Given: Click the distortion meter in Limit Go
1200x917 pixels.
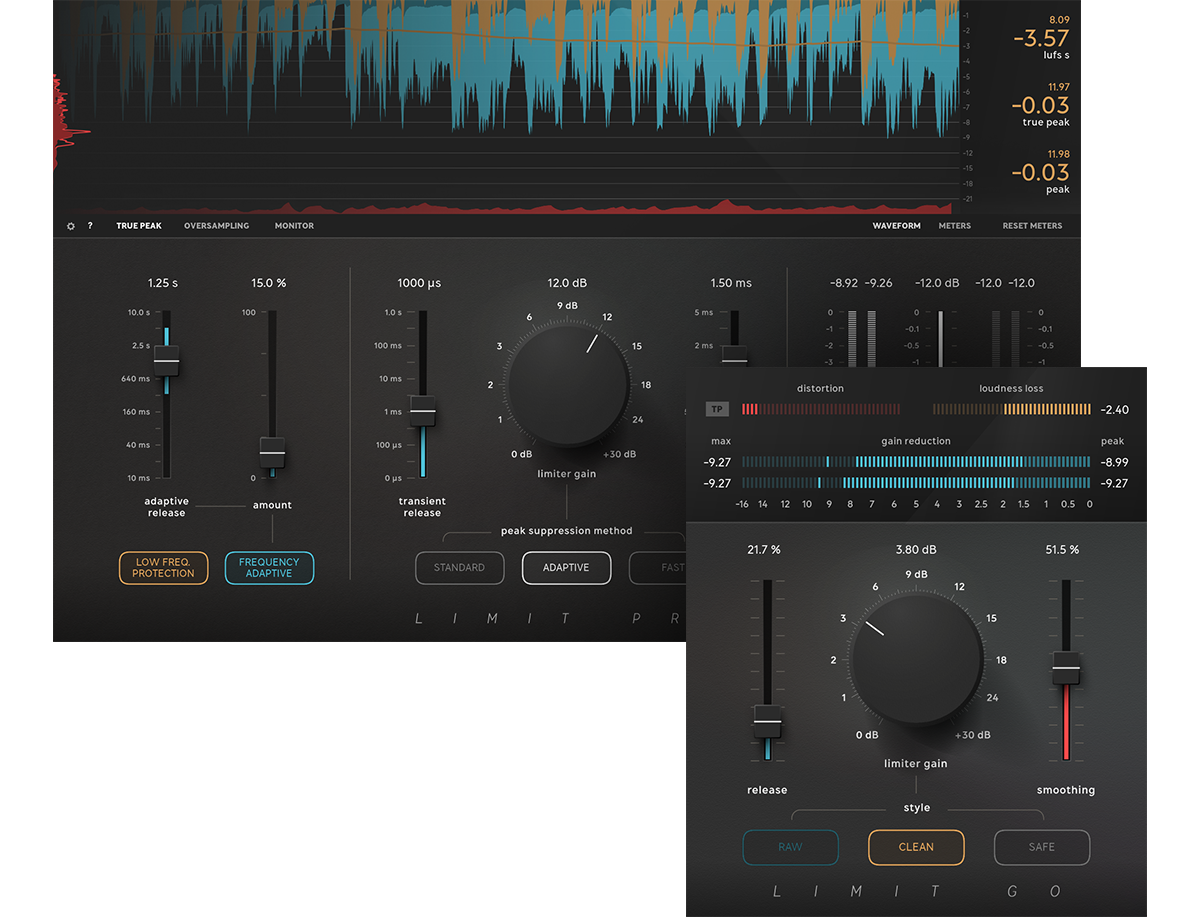Looking at the screenshot, I should click(821, 409).
